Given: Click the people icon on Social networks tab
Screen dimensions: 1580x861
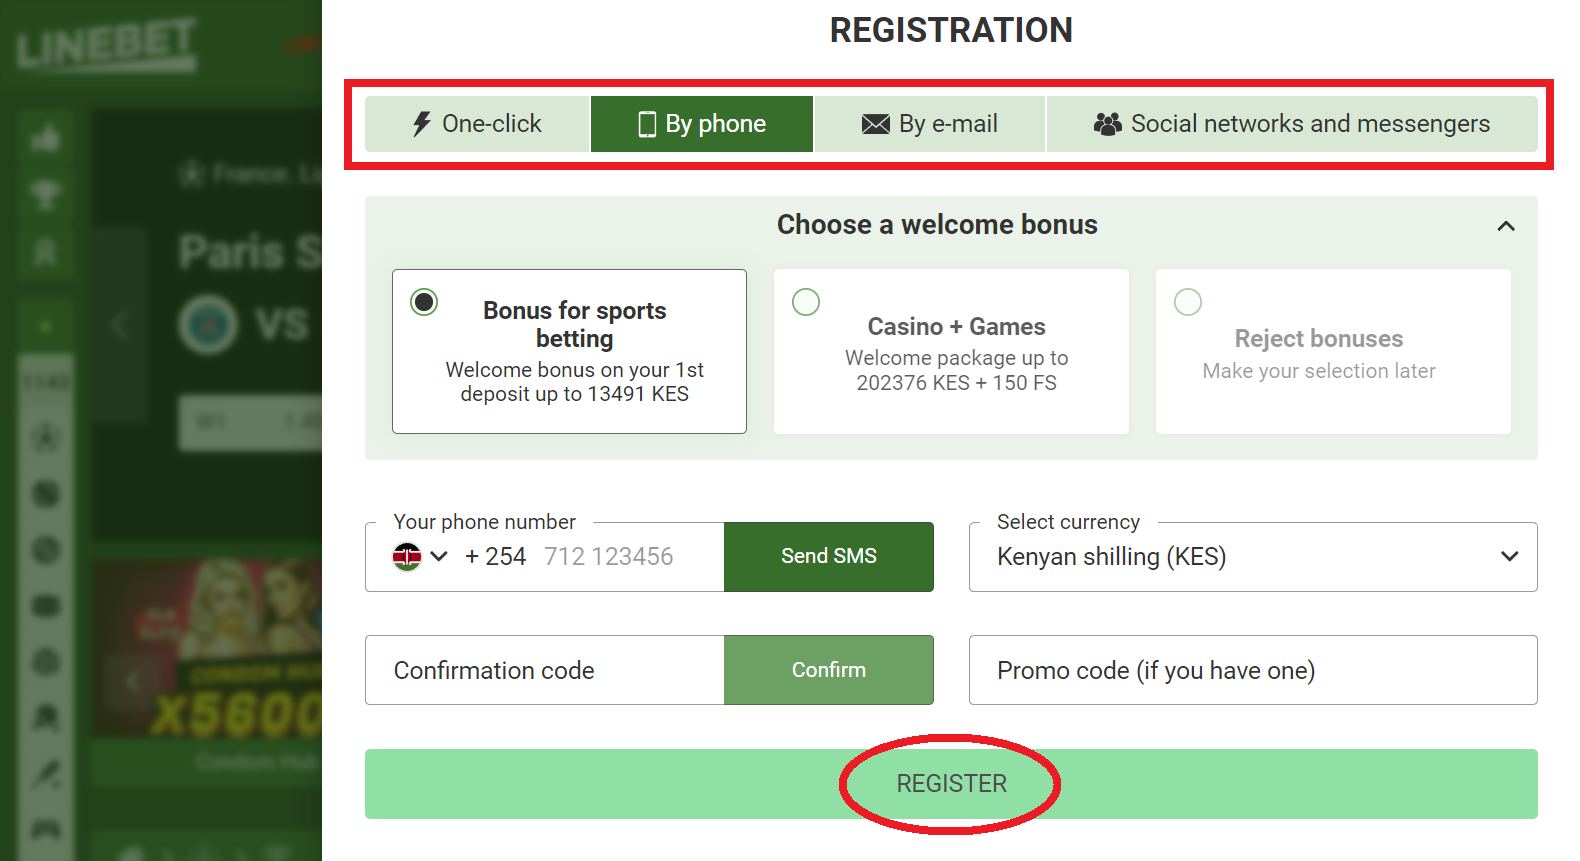Looking at the screenshot, I should coord(1106,123).
